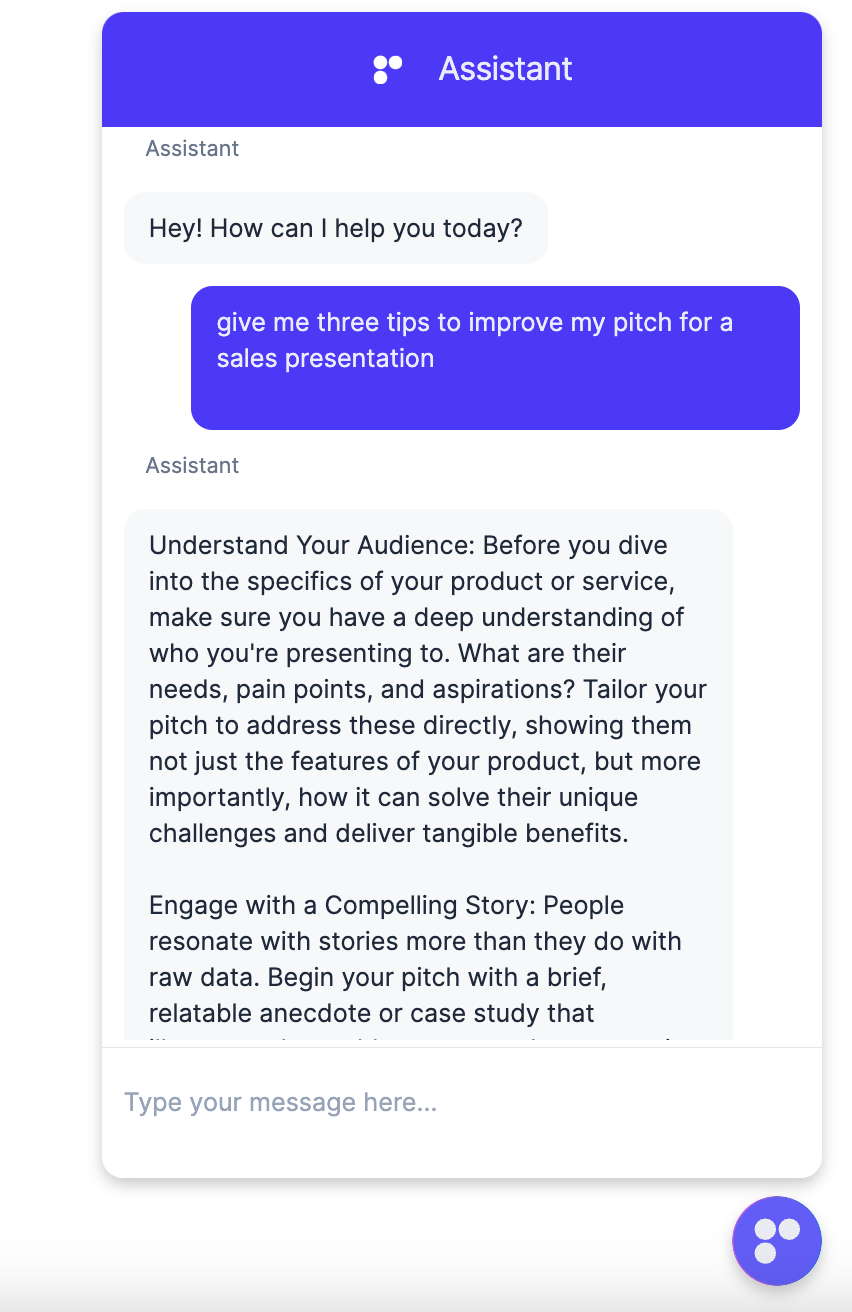852x1312 pixels.
Task: Click the "Understand Your Audience" heading text
Action: coord(312,546)
